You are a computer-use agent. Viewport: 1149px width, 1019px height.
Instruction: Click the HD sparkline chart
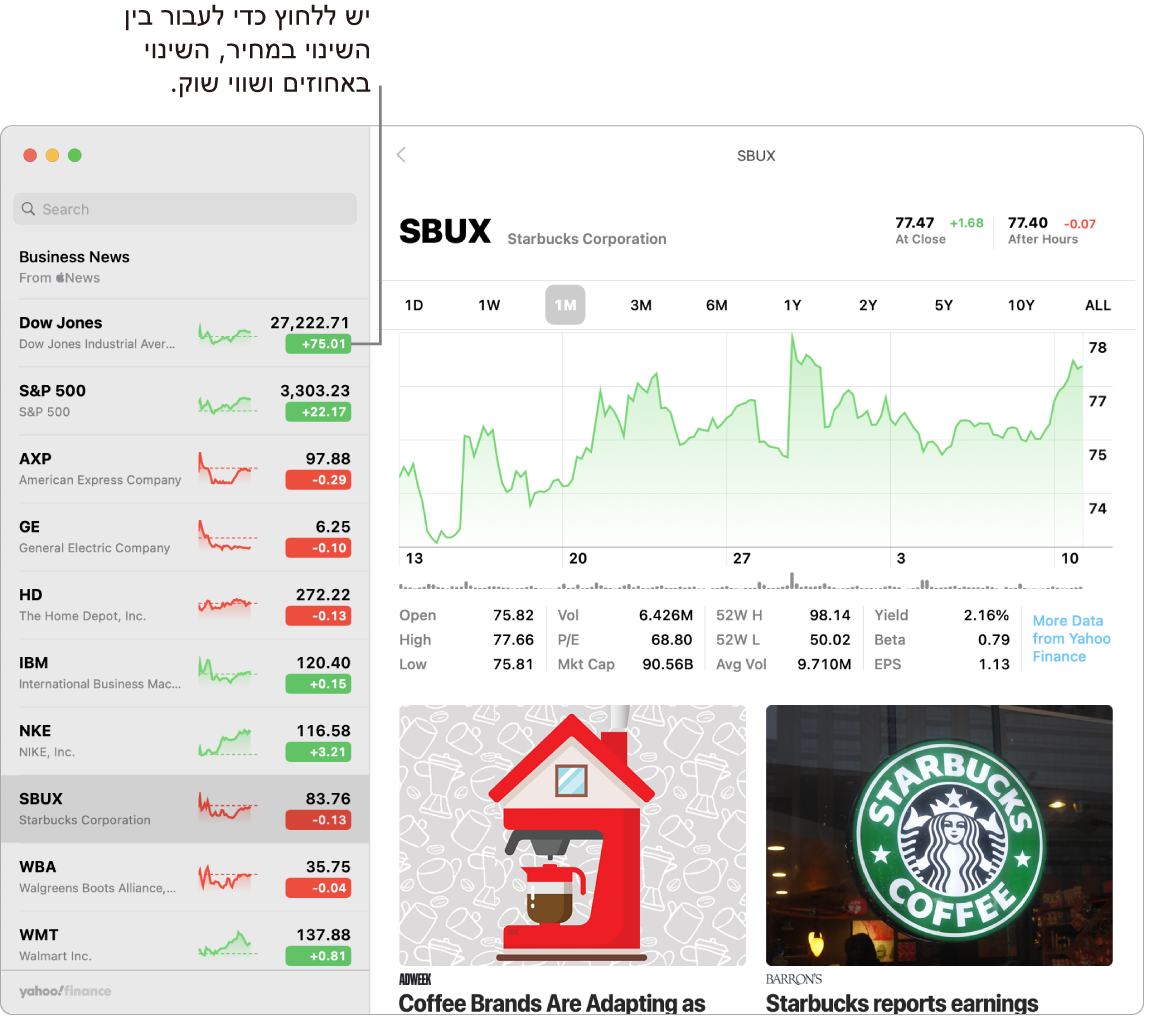coord(228,605)
